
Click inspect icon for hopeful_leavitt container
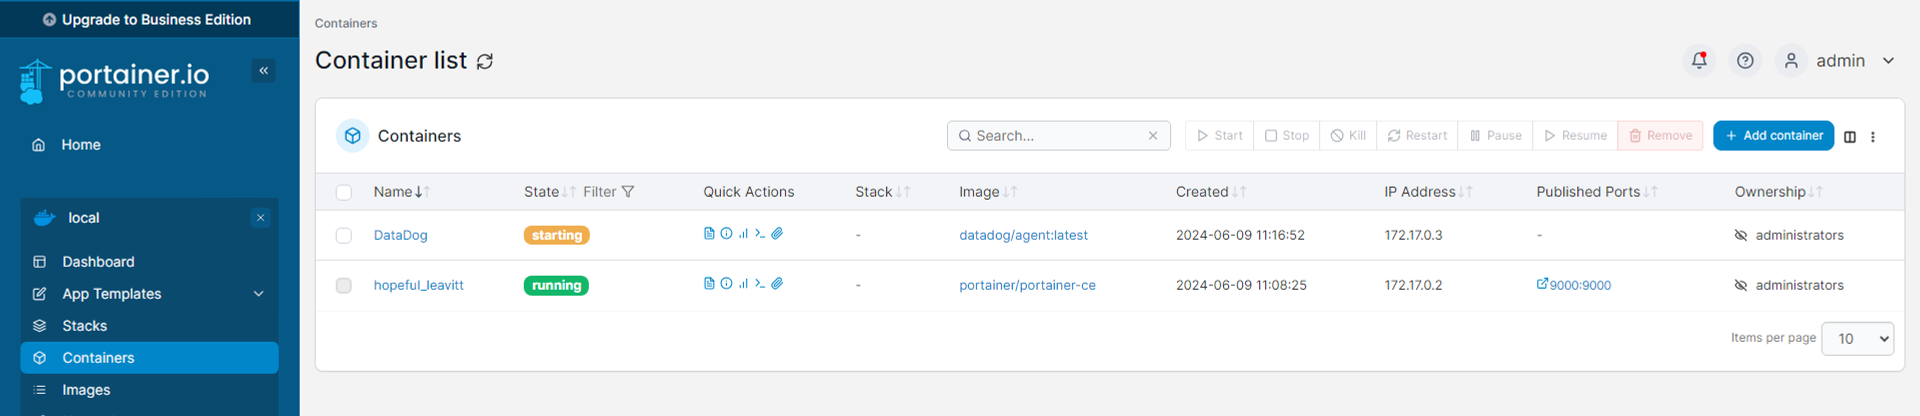726,284
